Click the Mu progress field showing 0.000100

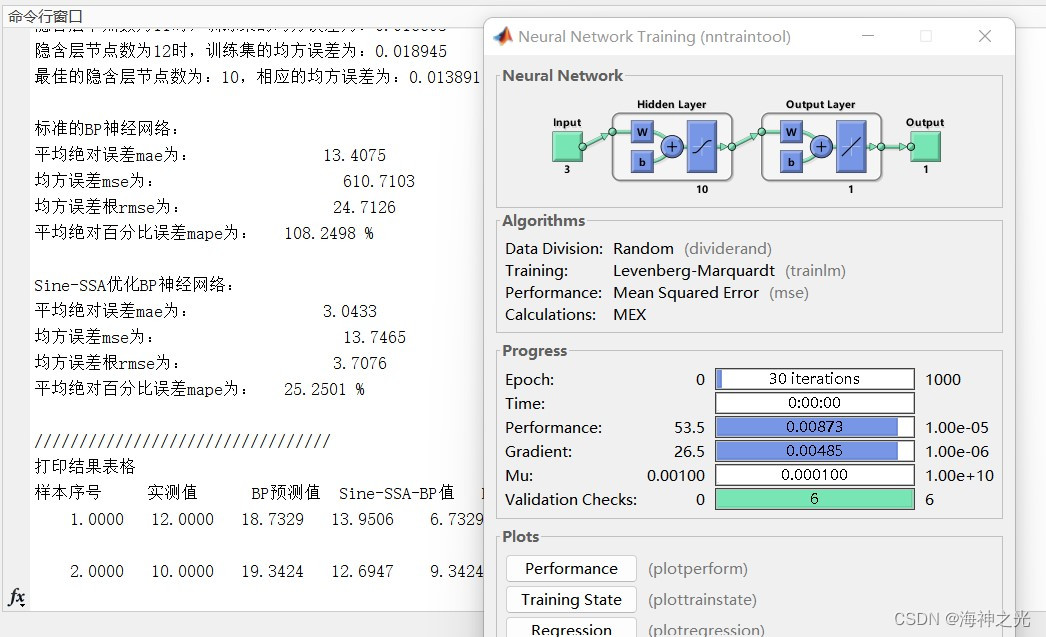coord(815,475)
